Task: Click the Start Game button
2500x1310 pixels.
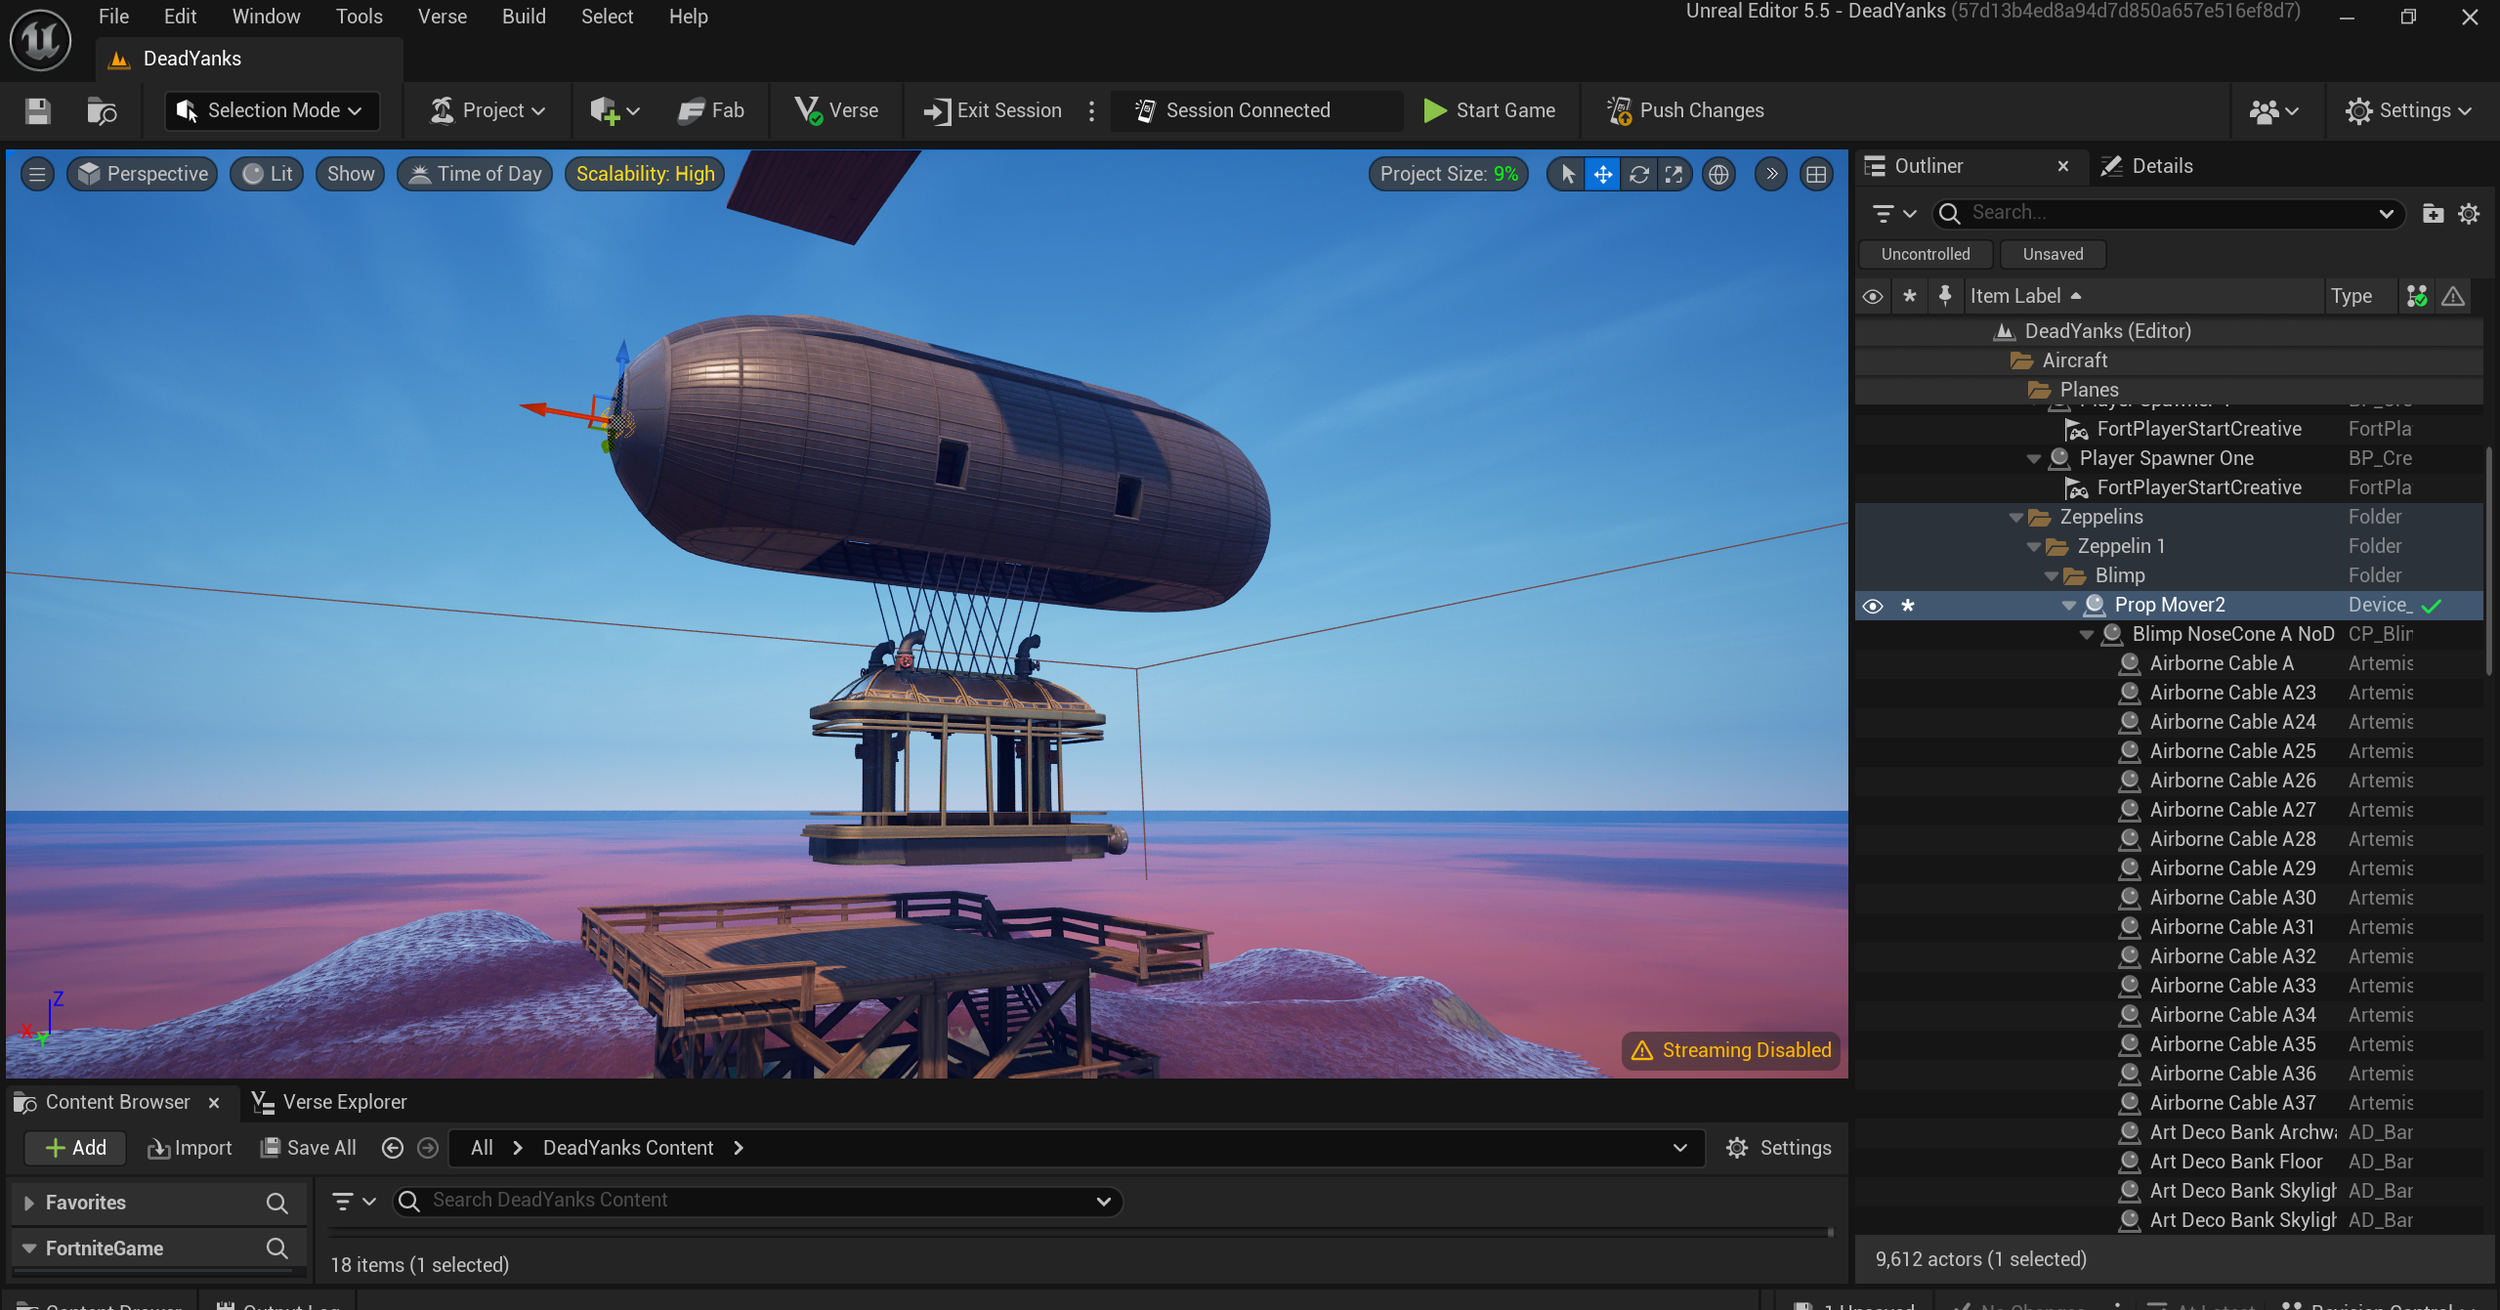Action: tap(1489, 111)
